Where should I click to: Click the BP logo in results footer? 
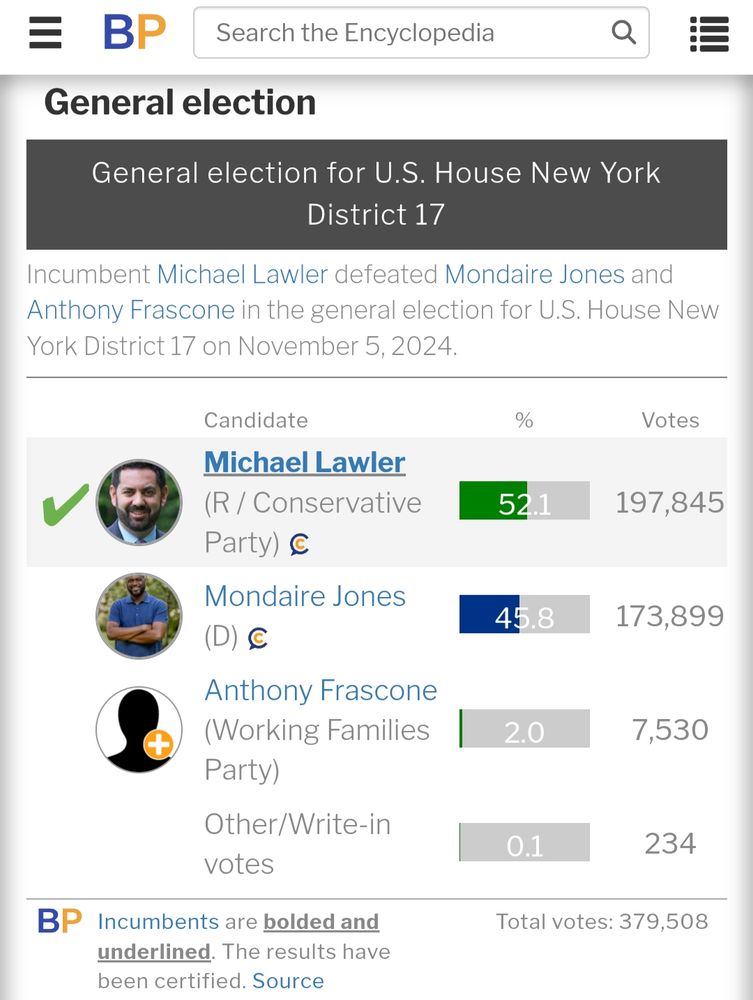pyautogui.click(x=59, y=921)
